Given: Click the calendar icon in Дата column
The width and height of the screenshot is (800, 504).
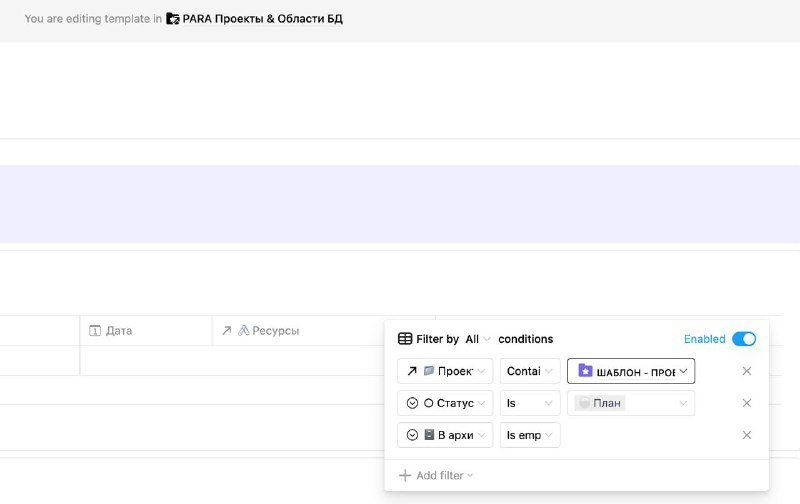Looking at the screenshot, I should coord(95,331).
